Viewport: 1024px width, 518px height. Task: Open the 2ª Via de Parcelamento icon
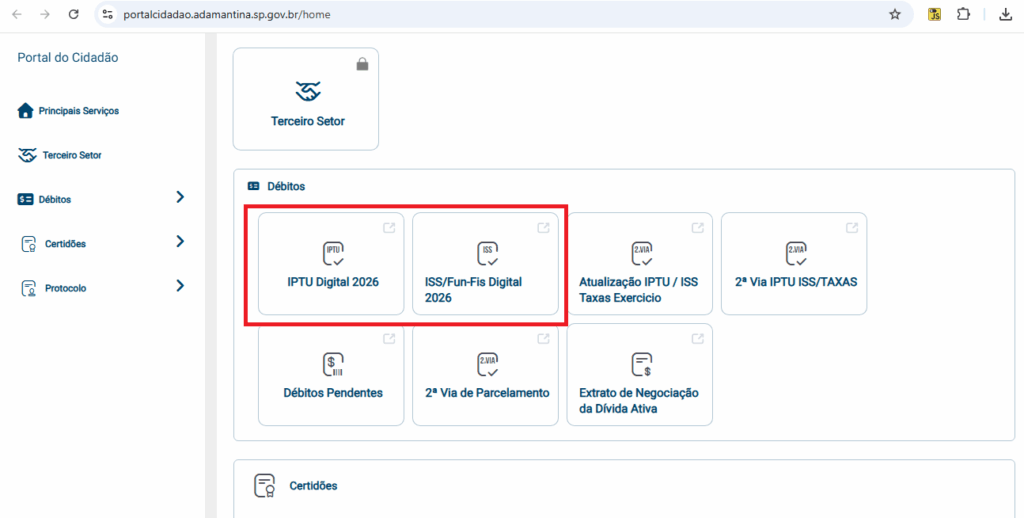coord(486,364)
